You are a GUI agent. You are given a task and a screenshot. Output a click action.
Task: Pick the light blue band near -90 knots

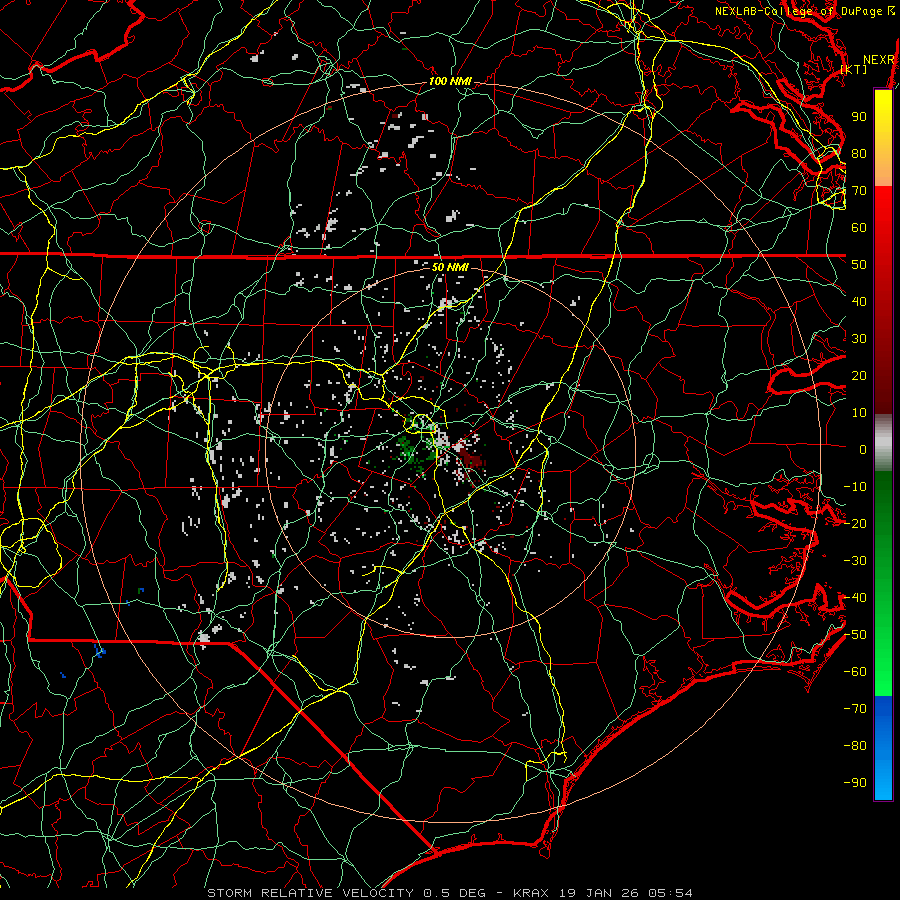pyautogui.click(x=883, y=781)
